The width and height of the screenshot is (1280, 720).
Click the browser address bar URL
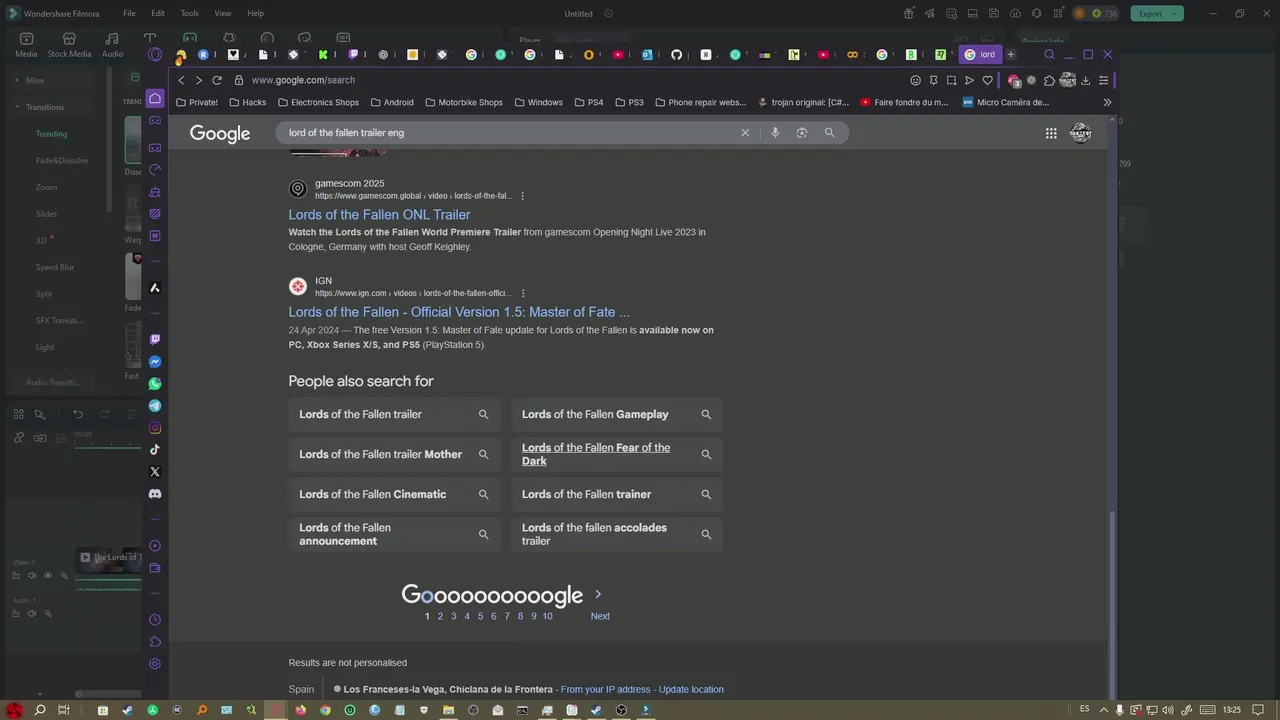click(x=303, y=80)
